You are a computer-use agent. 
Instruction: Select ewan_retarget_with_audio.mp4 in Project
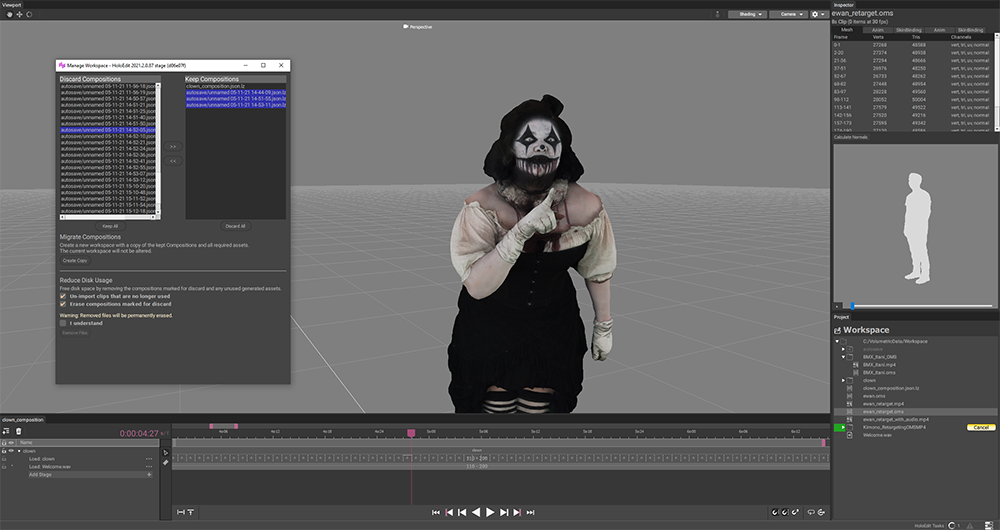pyautogui.click(x=895, y=420)
